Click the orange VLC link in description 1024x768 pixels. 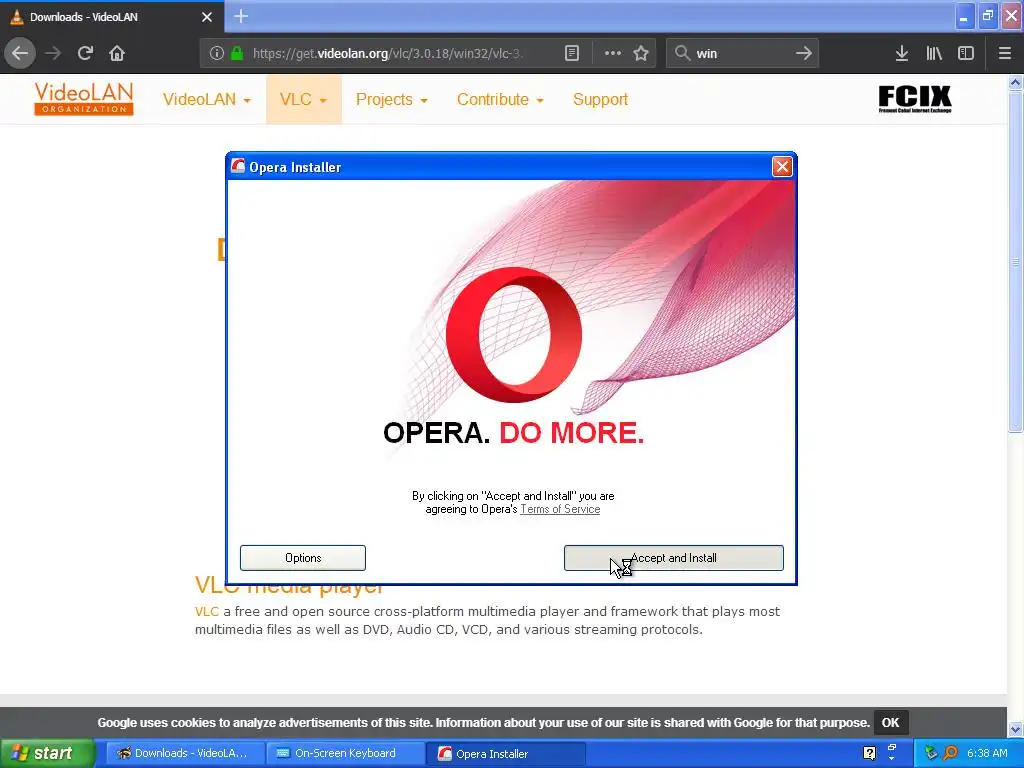(x=206, y=611)
